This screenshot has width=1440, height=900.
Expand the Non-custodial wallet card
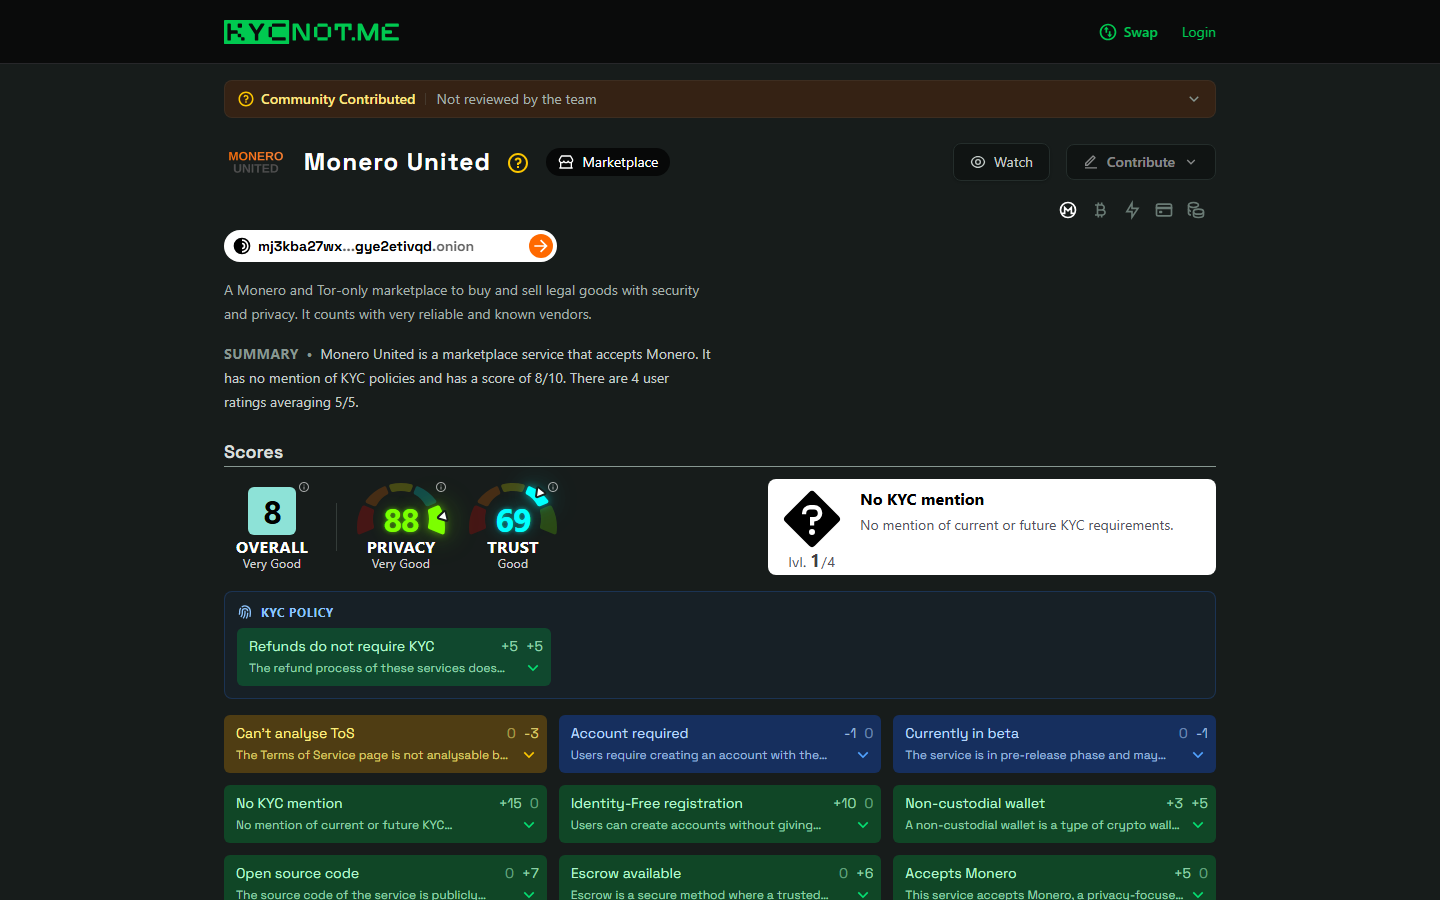click(x=1054, y=814)
